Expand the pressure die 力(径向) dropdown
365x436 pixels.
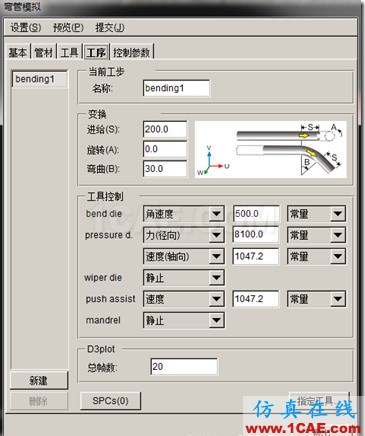coord(184,235)
